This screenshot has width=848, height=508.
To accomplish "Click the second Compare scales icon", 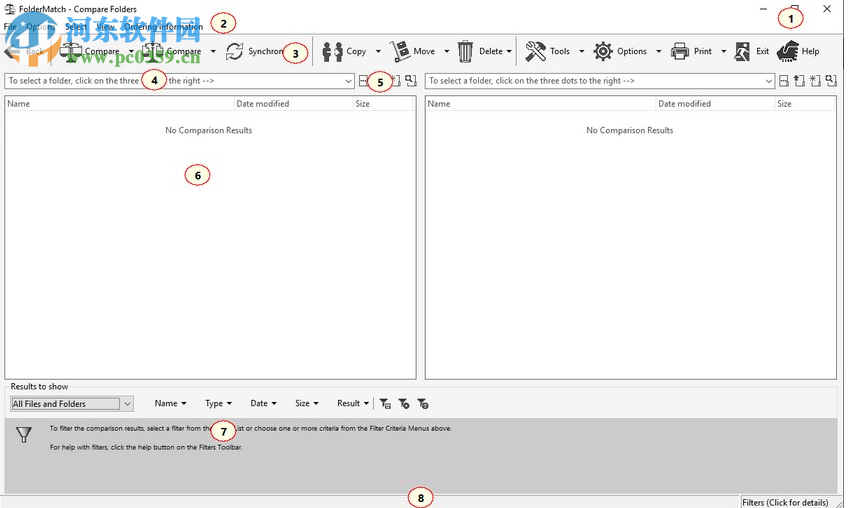I will (153, 51).
